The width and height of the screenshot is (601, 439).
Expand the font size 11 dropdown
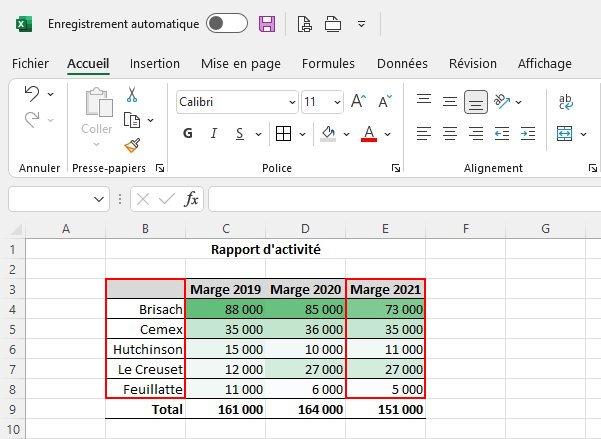click(x=337, y=102)
